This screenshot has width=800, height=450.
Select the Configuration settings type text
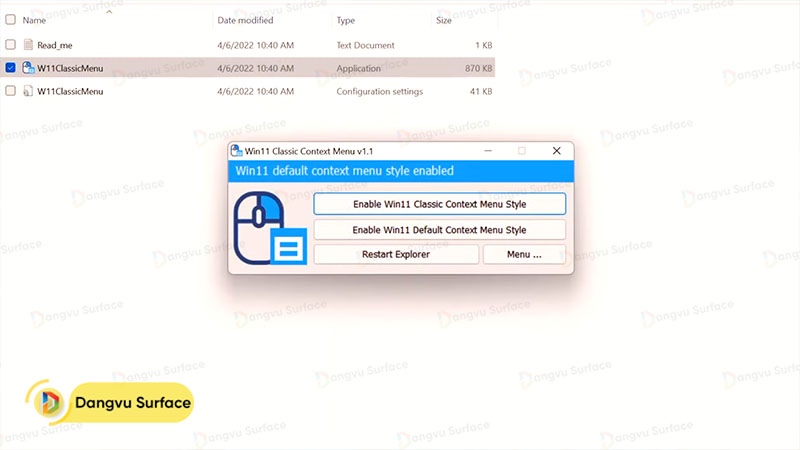pyautogui.click(x=380, y=91)
